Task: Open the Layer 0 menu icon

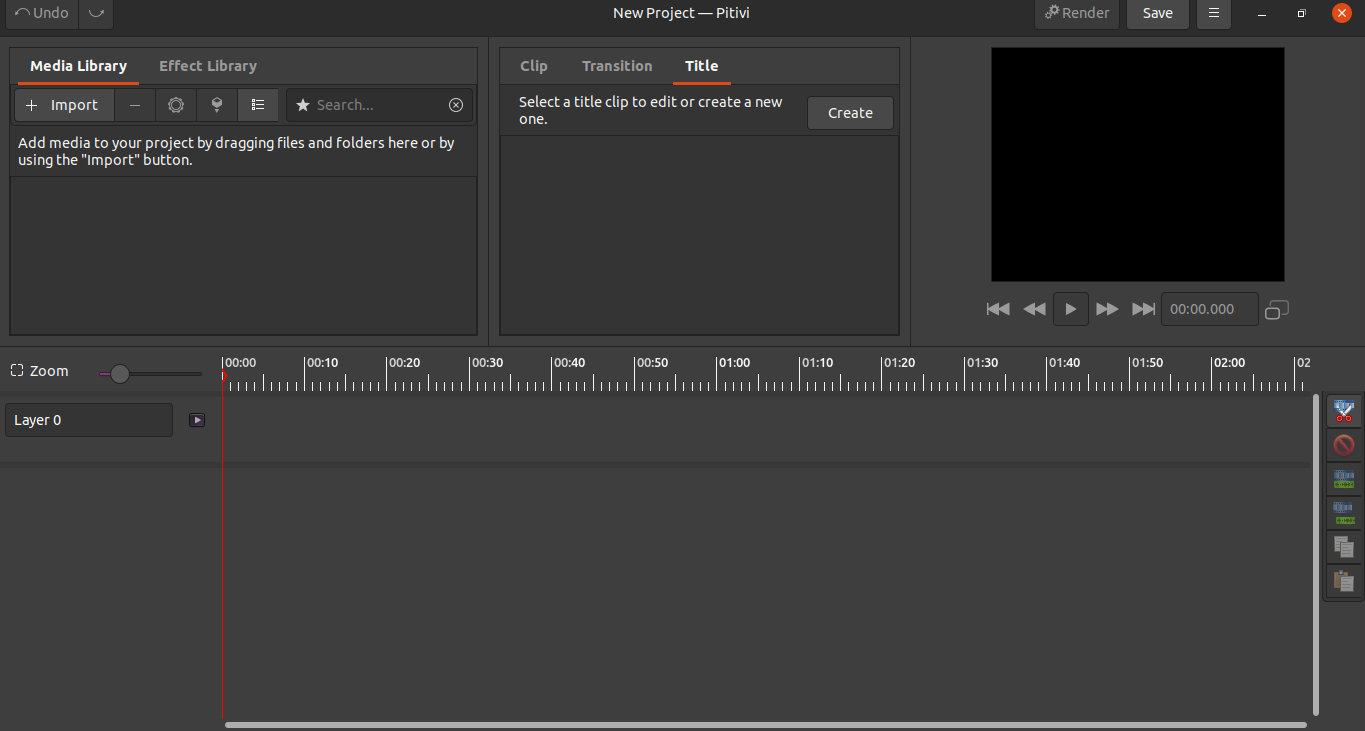Action: tap(197, 420)
